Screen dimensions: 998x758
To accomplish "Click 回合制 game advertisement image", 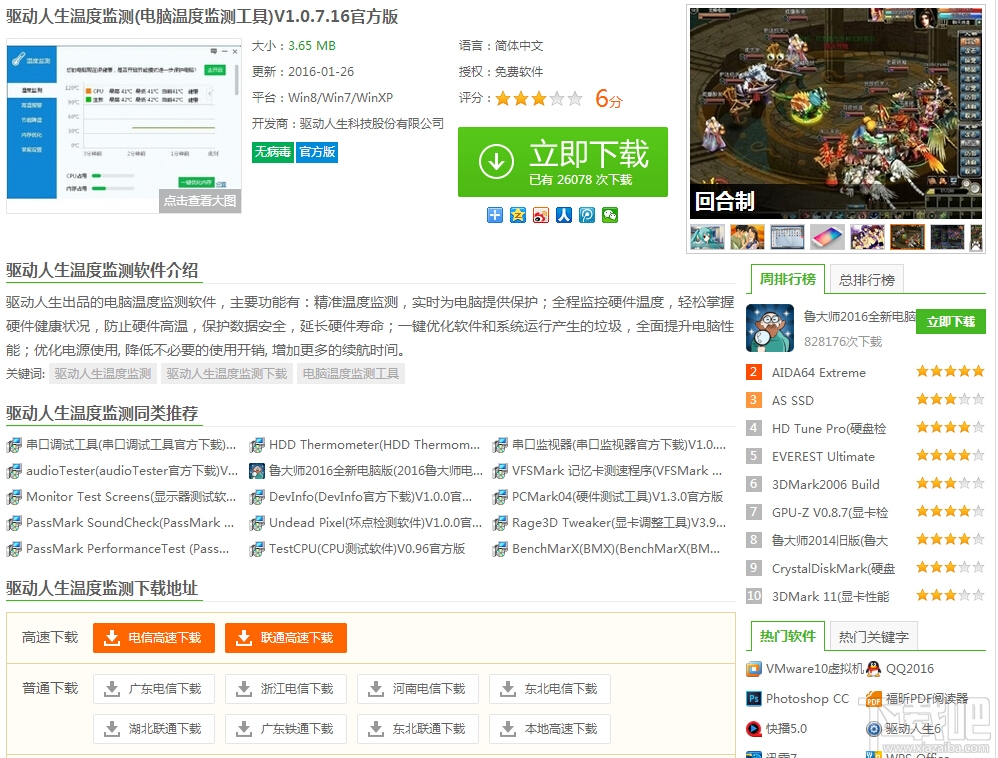I will [836, 113].
